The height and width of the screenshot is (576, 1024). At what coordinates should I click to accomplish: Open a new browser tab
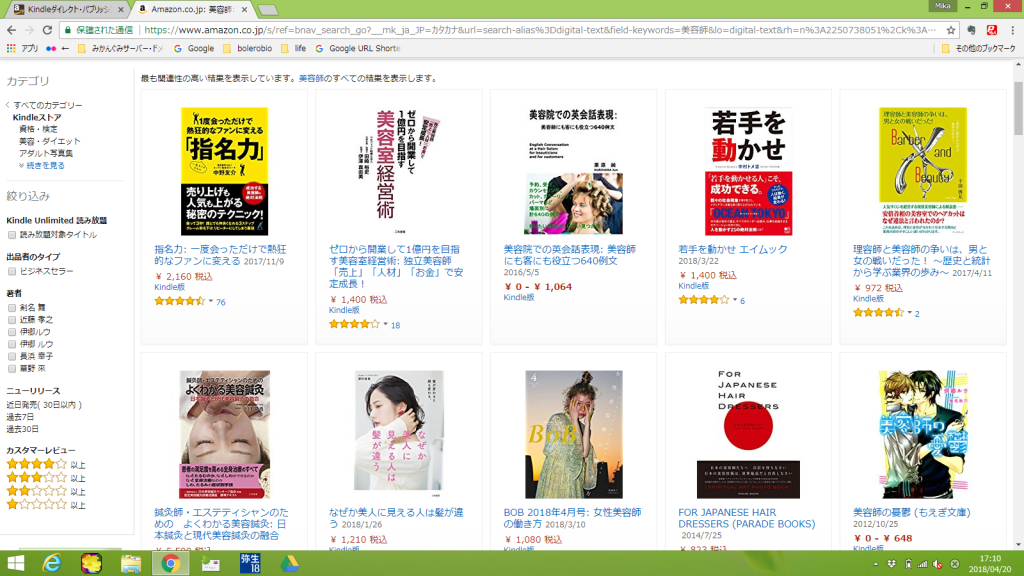[268, 10]
